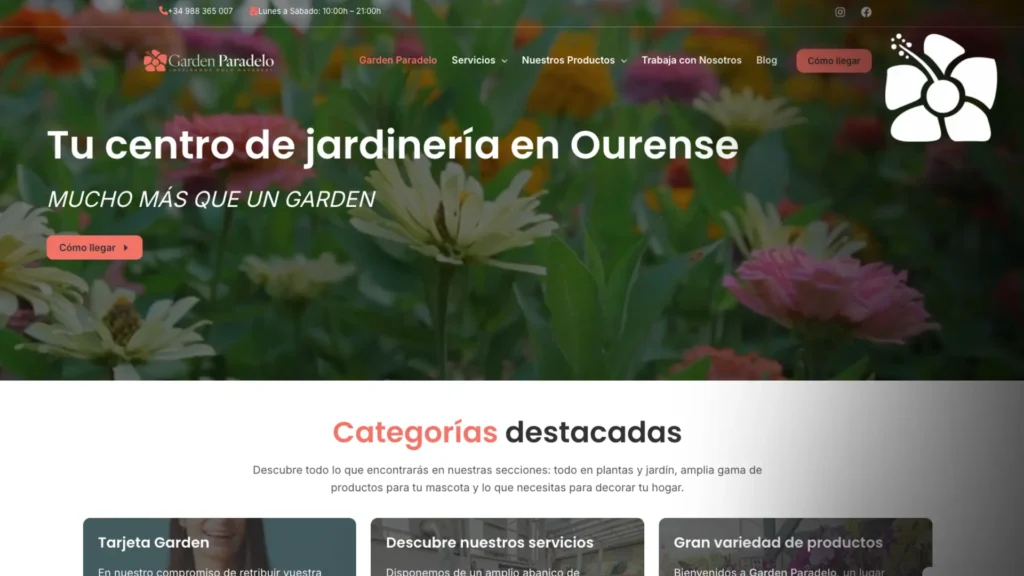
Task: Open the Instagram profile icon
Action: point(840,12)
